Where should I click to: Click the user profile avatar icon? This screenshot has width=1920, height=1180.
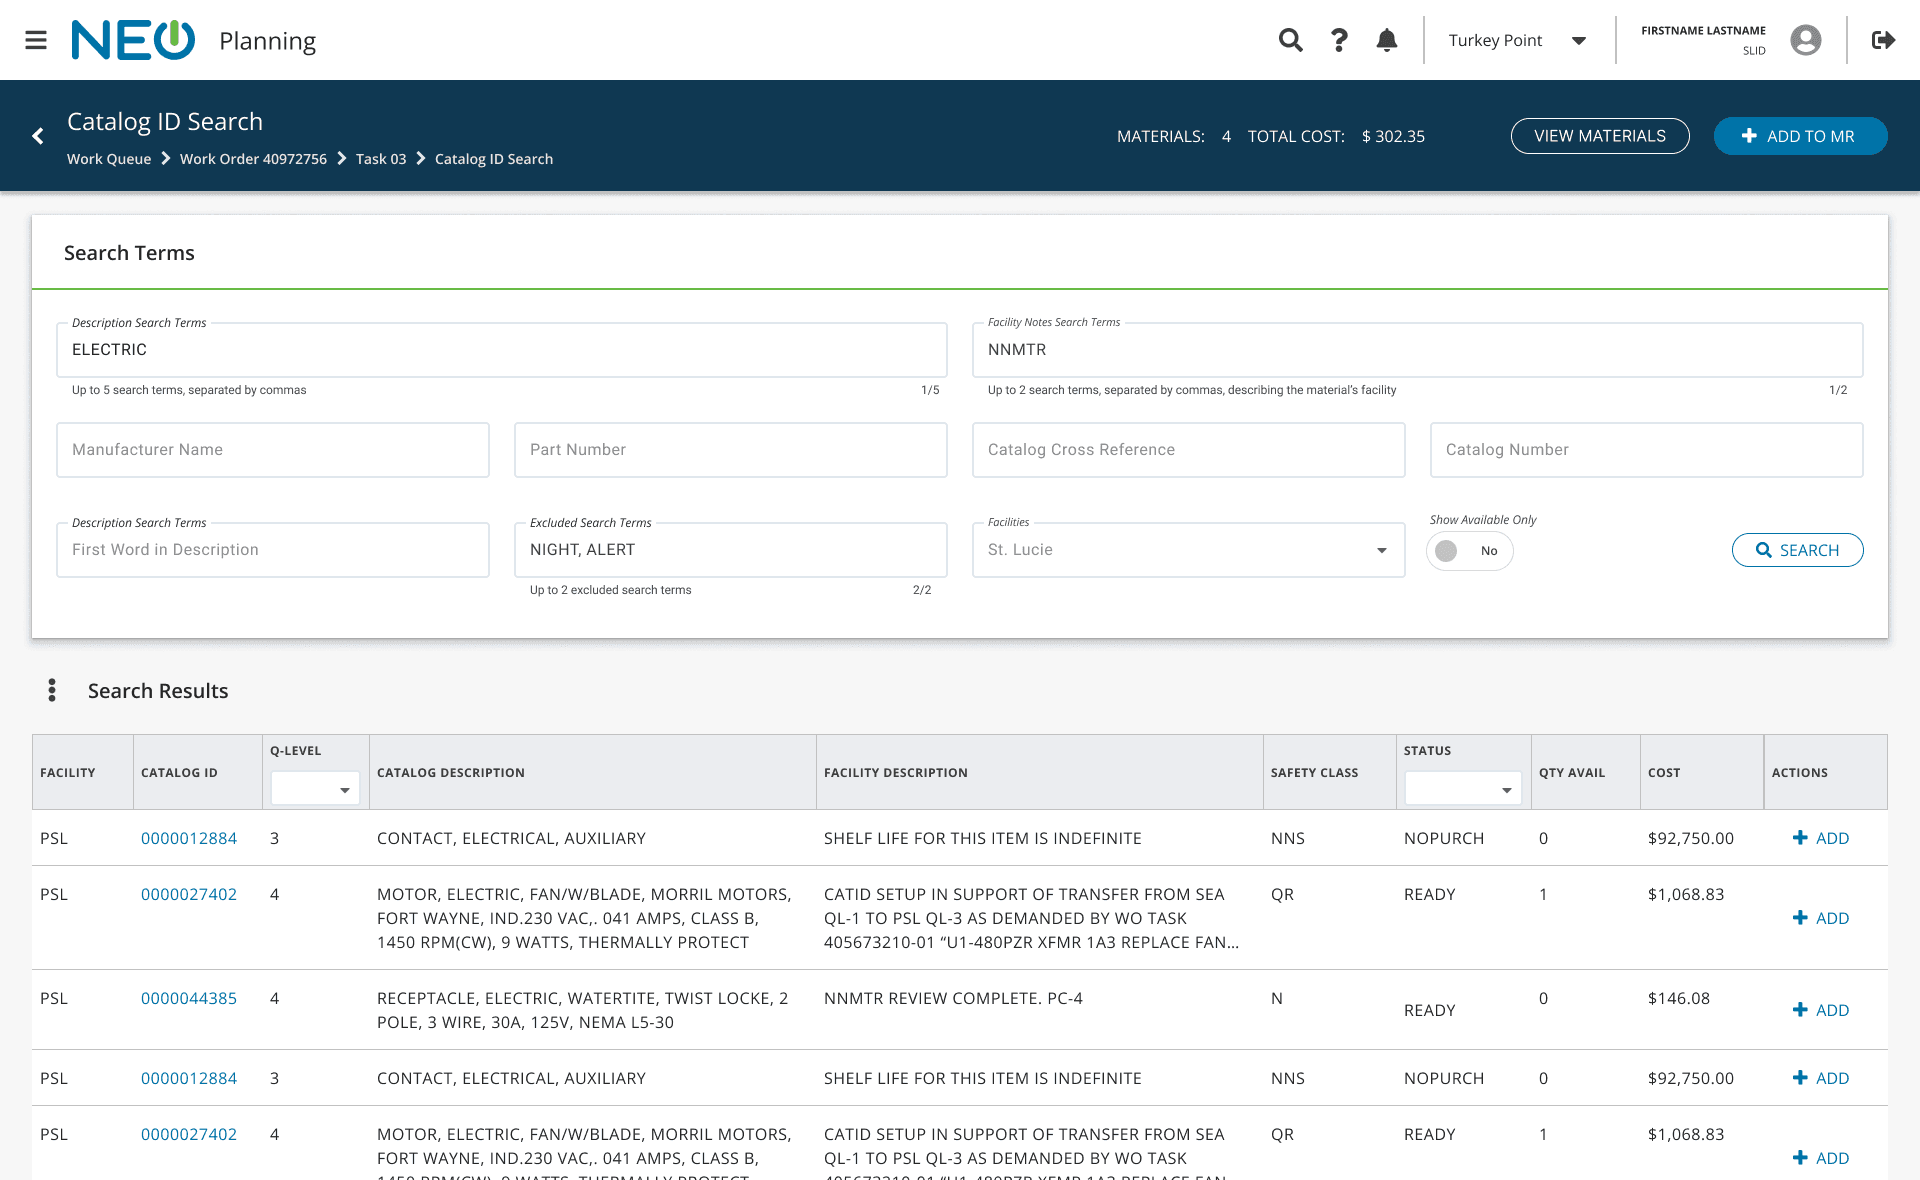(x=1805, y=40)
